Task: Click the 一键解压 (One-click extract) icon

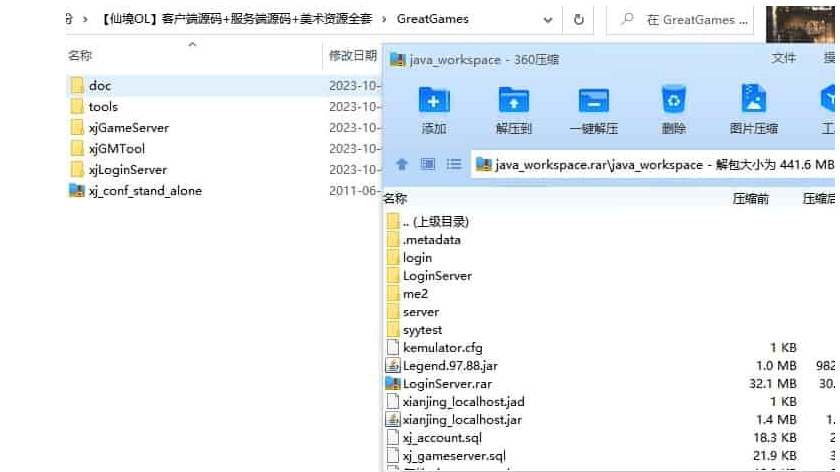Action: click(x=594, y=100)
